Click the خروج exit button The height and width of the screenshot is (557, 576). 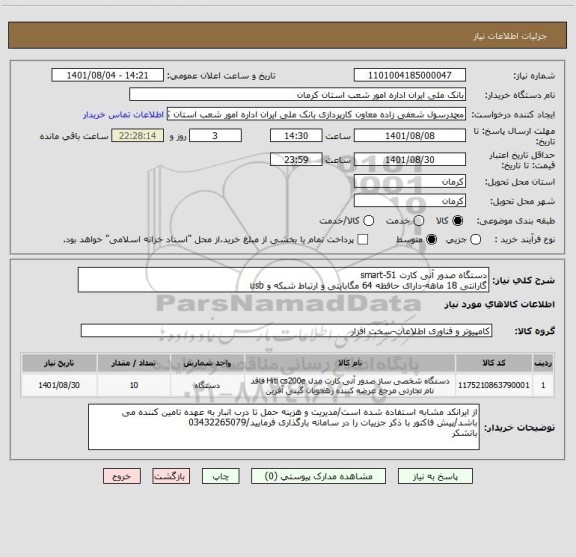(122, 476)
